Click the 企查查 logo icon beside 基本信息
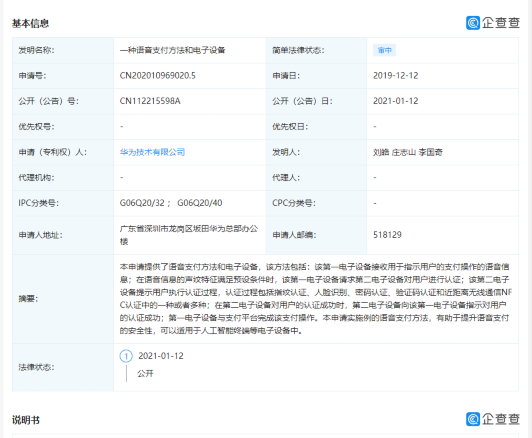This screenshot has width=532, height=438. click(473, 23)
